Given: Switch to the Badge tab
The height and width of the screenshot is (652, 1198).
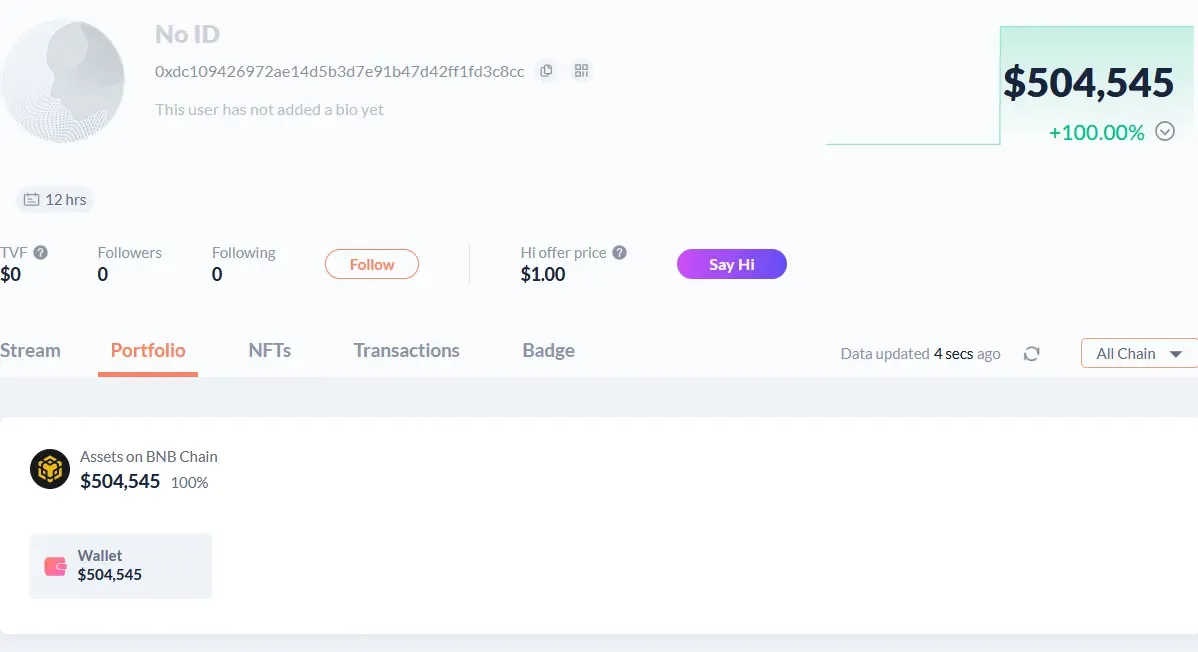Looking at the screenshot, I should point(548,350).
